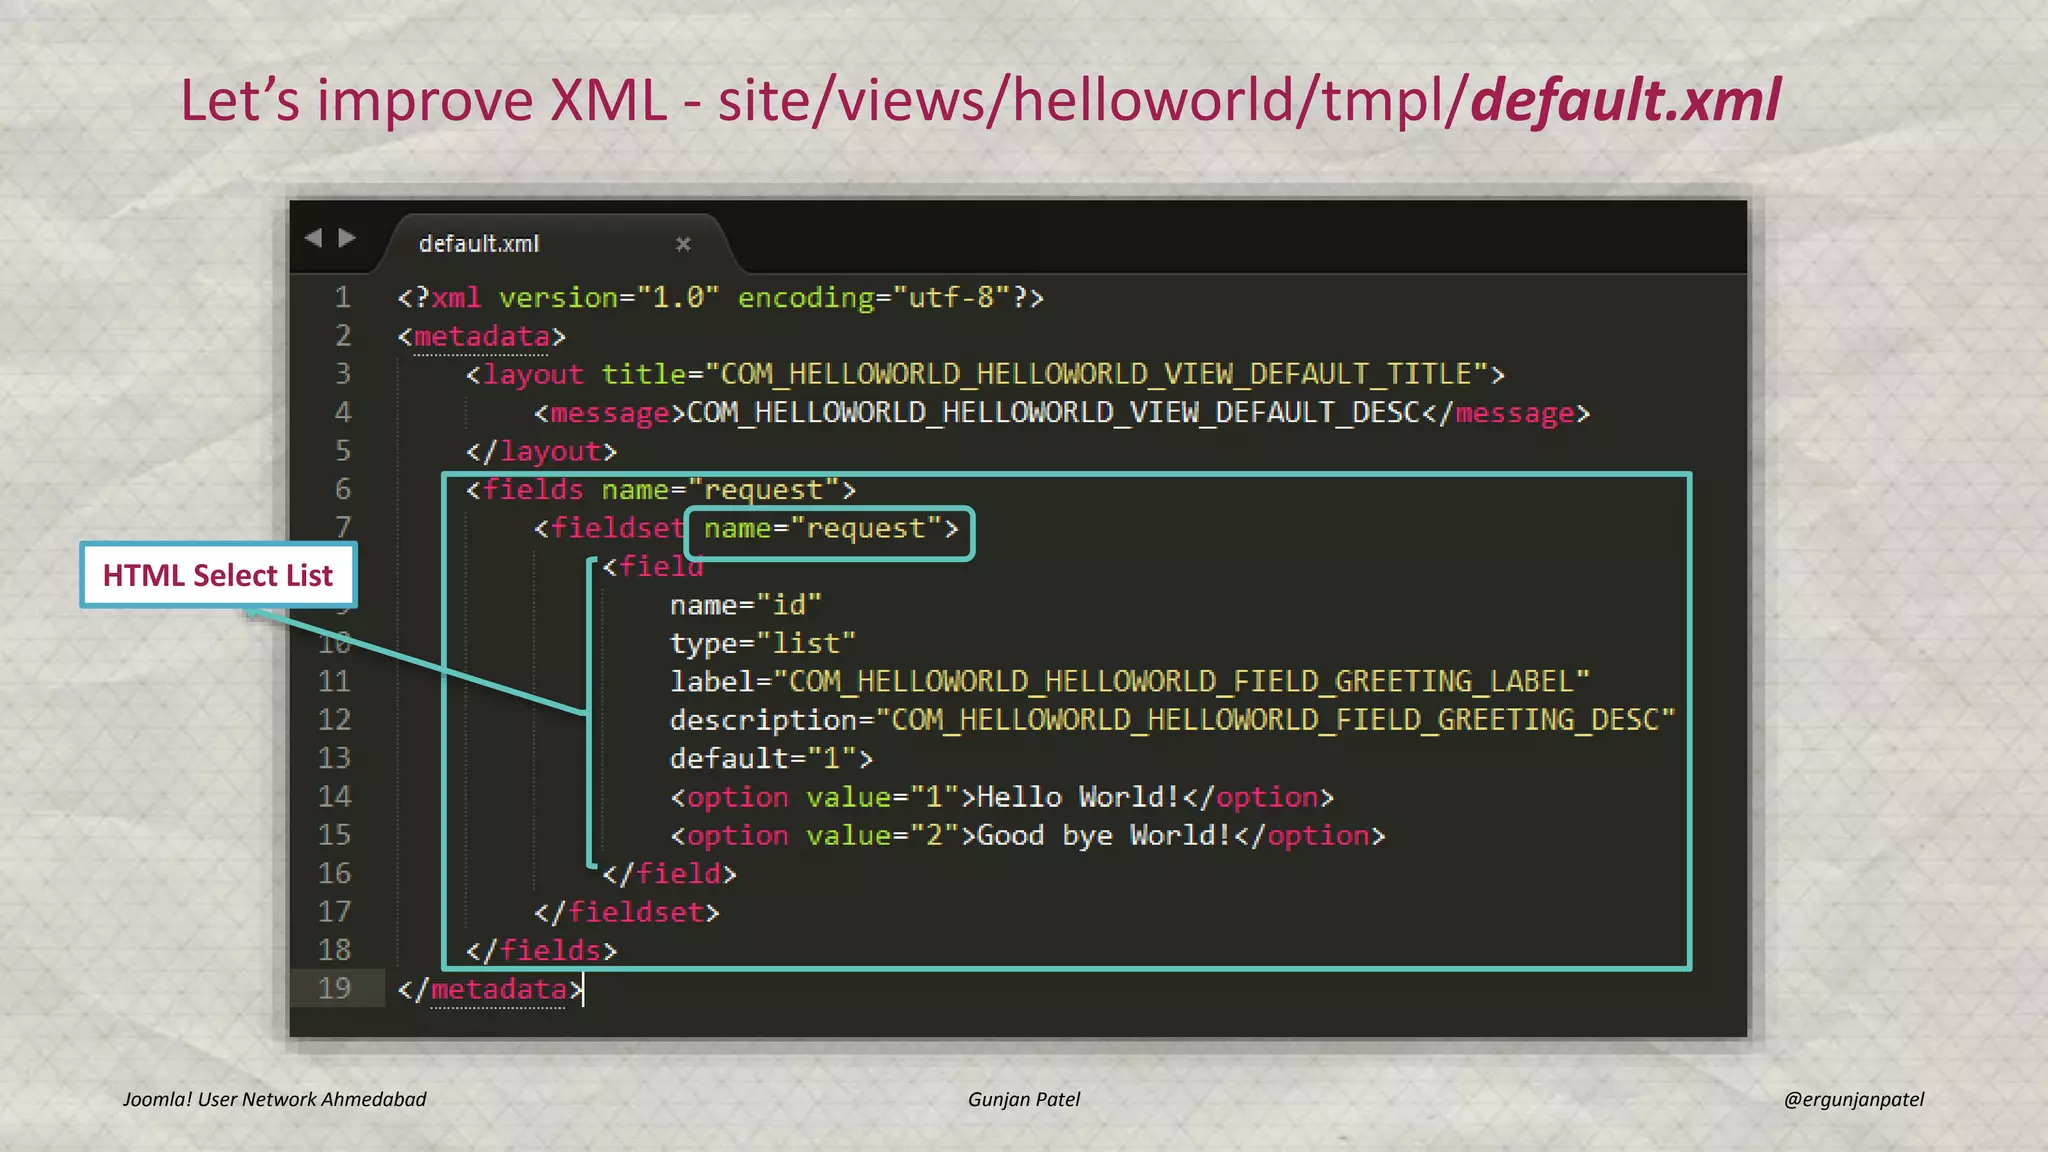Image resolution: width=2048 pixels, height=1152 pixels.
Task: Click COM_HELLOWORLD_HELLOWORLD_VIEW_DEFAULT_TITLE string
Action: pyautogui.click(x=1096, y=375)
